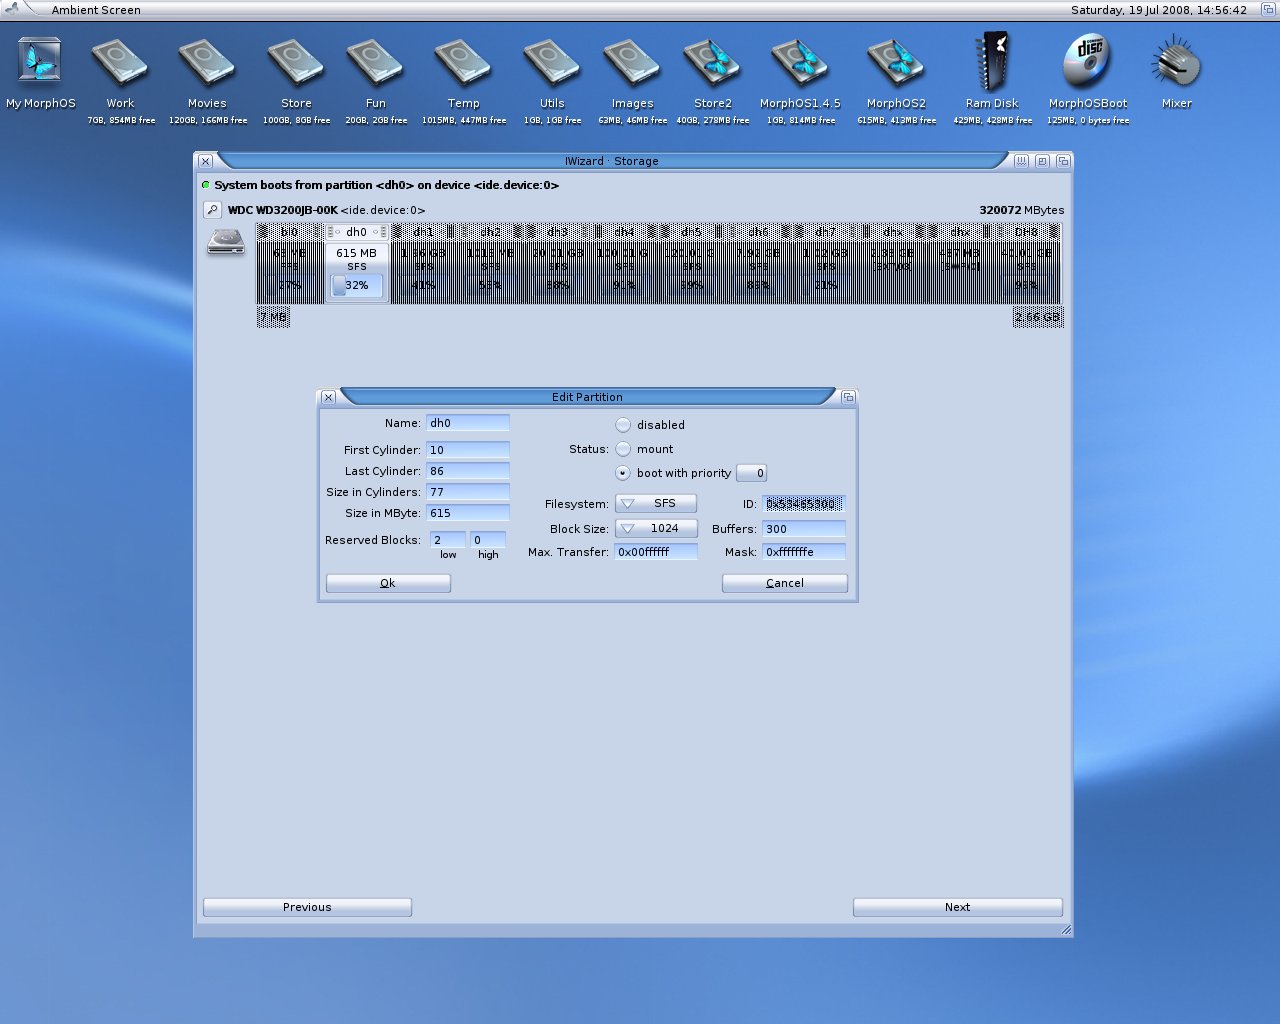
Task: Open the Block Size 1024 dropdown
Action: pyautogui.click(x=656, y=529)
